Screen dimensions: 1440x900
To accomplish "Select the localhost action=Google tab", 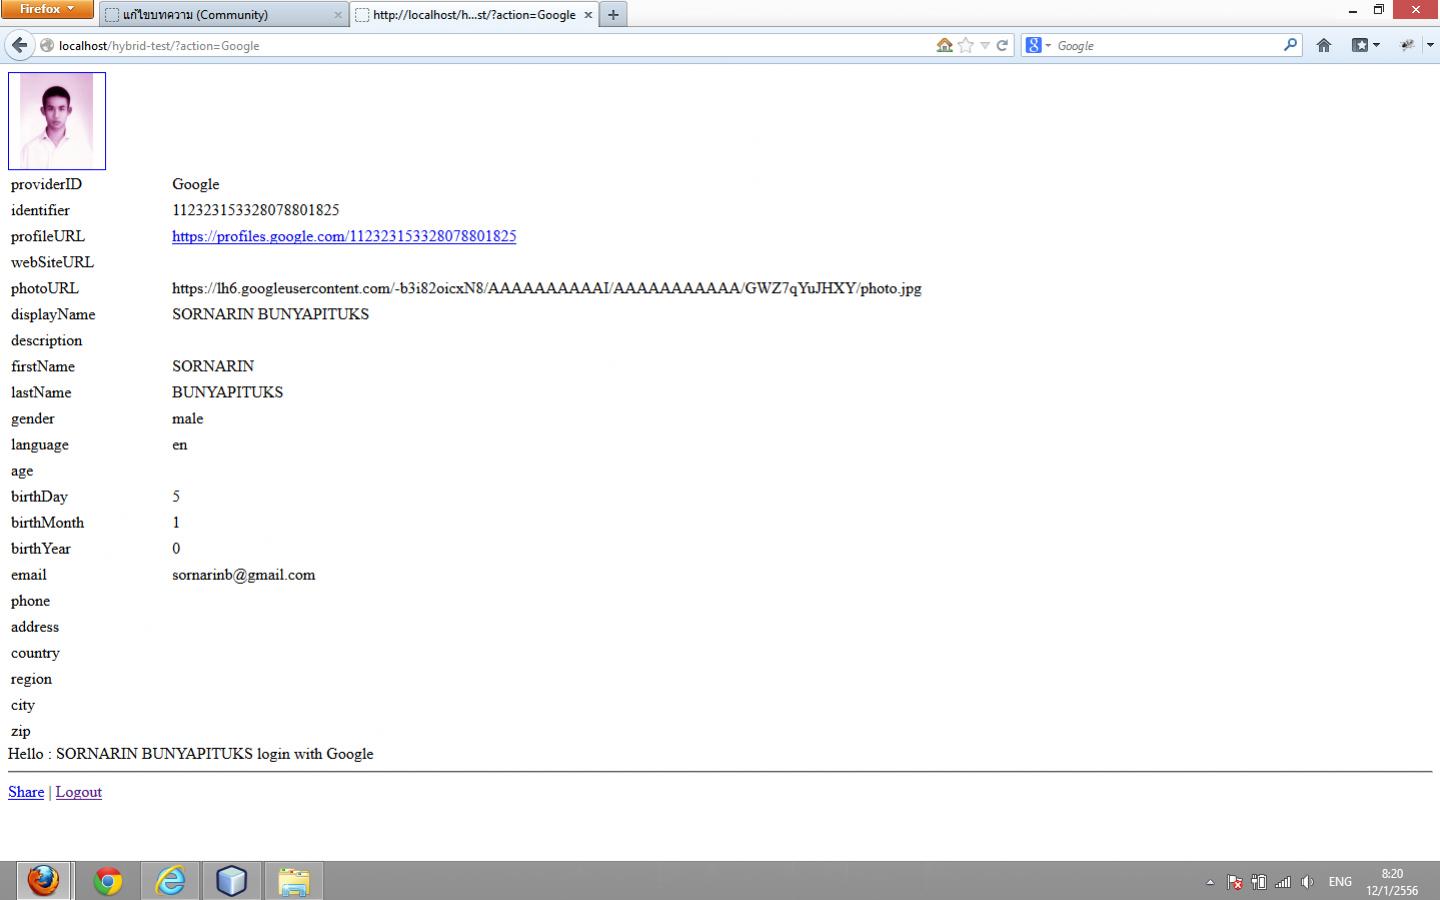I will [x=475, y=15].
